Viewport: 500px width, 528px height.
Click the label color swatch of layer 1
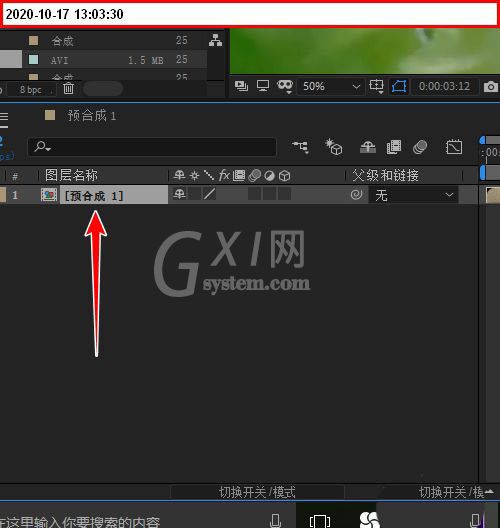[3, 195]
